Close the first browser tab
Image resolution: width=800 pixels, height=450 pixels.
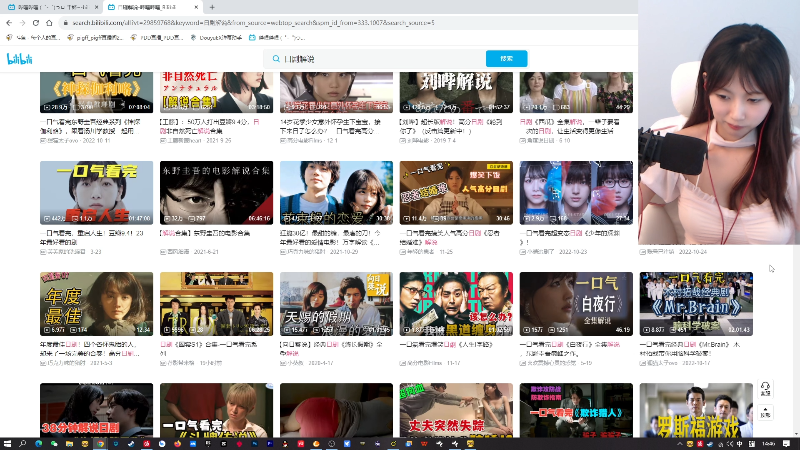click(x=96, y=7)
